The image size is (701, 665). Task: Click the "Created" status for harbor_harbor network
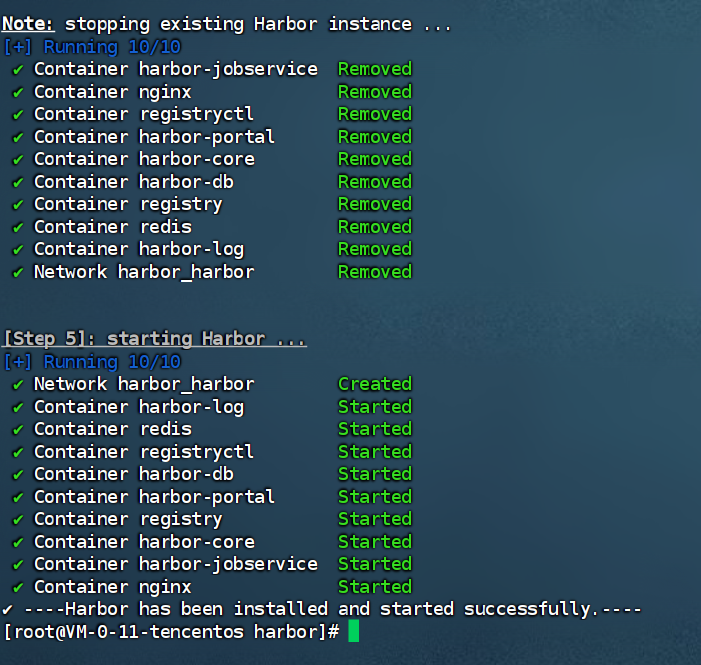(375, 384)
